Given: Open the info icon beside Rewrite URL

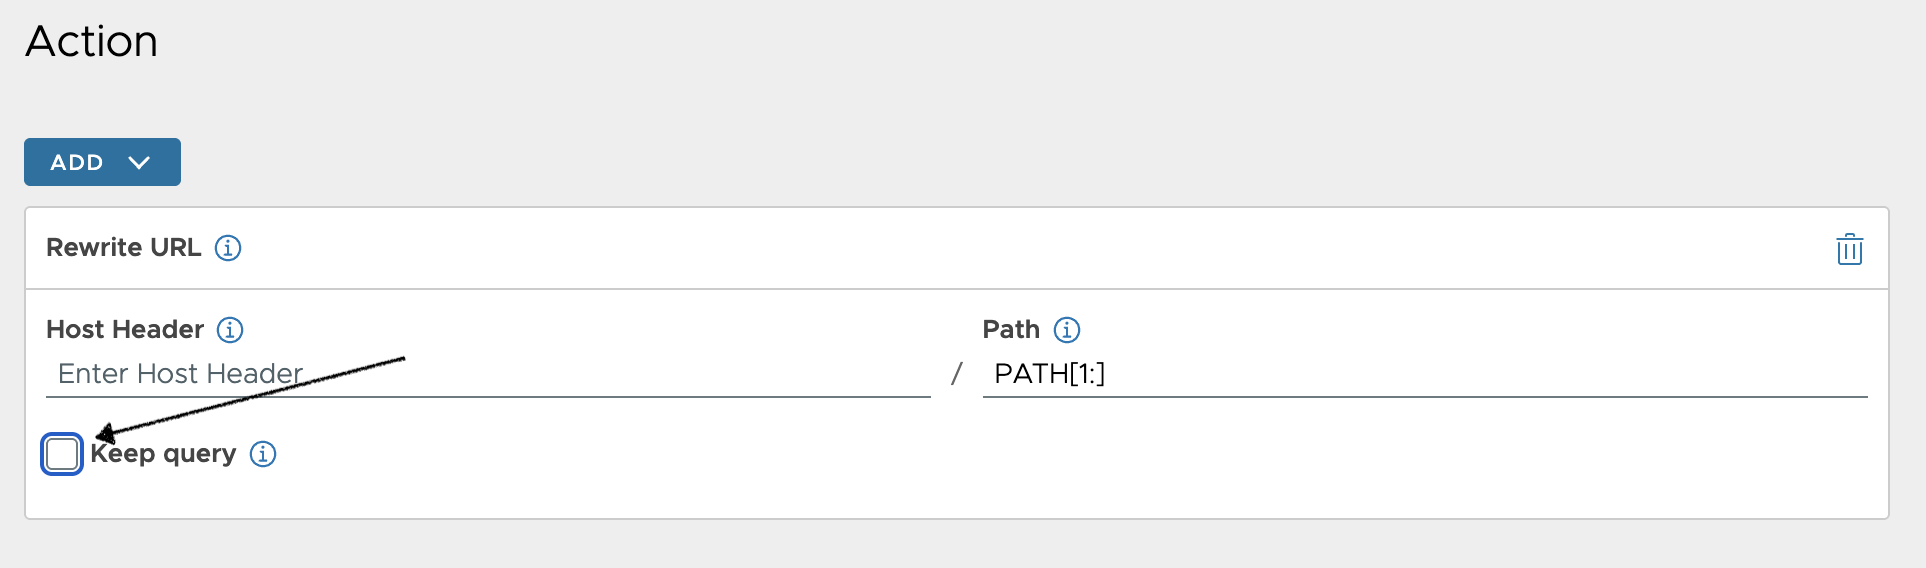Looking at the screenshot, I should 228,248.
